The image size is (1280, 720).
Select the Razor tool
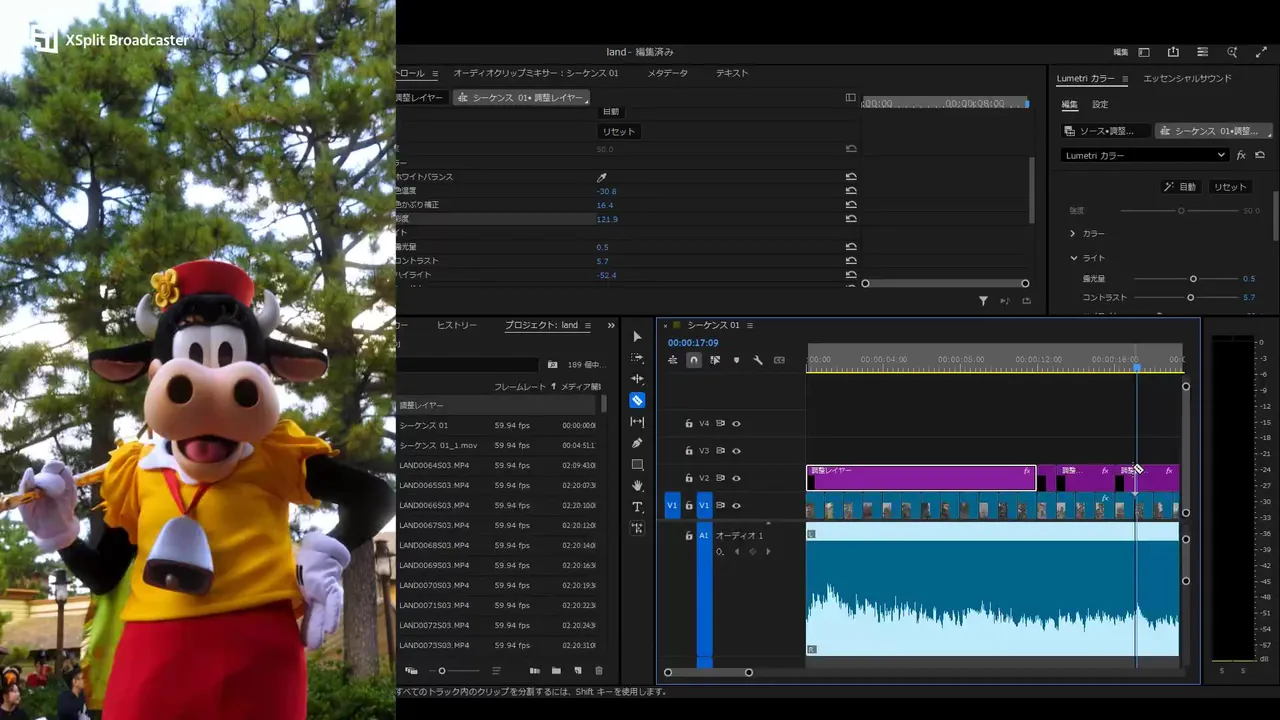637,400
